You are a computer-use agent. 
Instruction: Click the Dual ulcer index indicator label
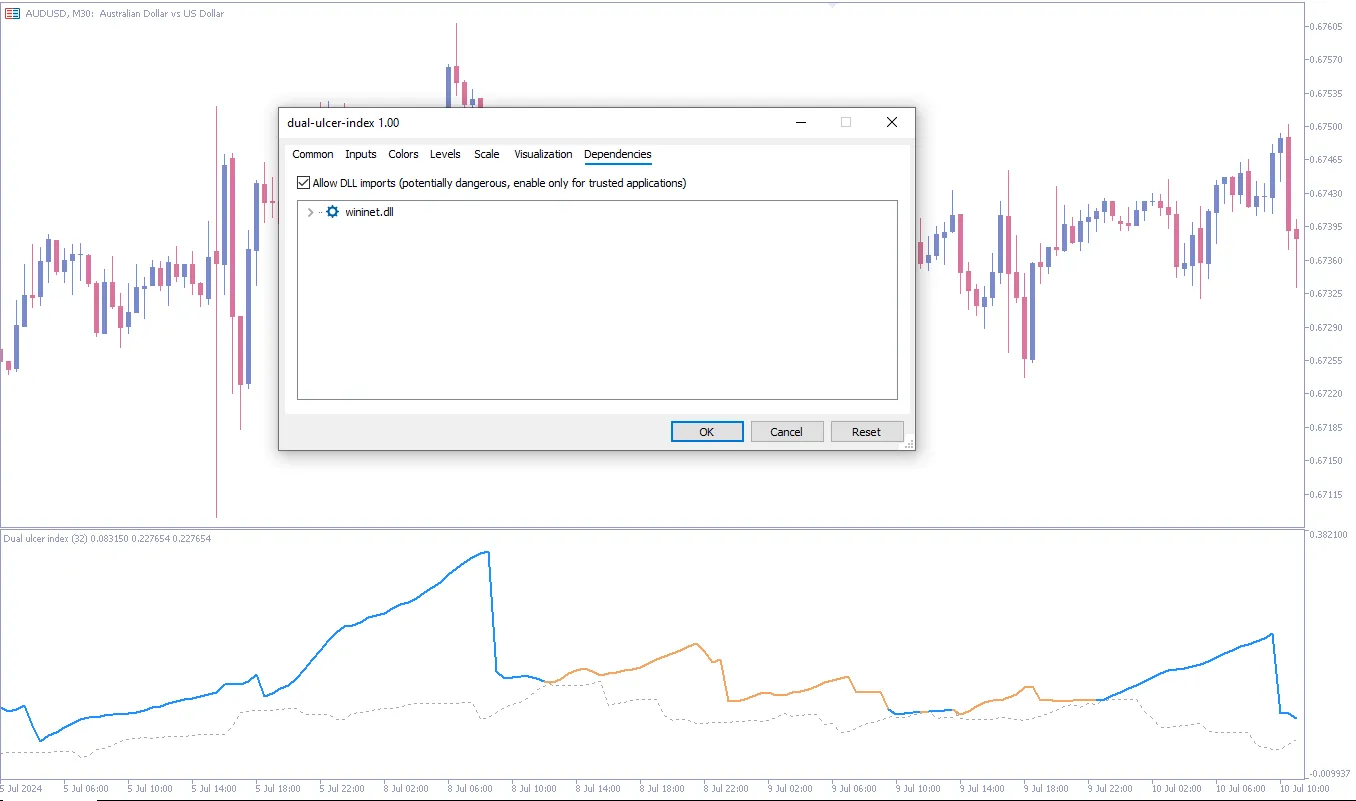[x=107, y=539]
